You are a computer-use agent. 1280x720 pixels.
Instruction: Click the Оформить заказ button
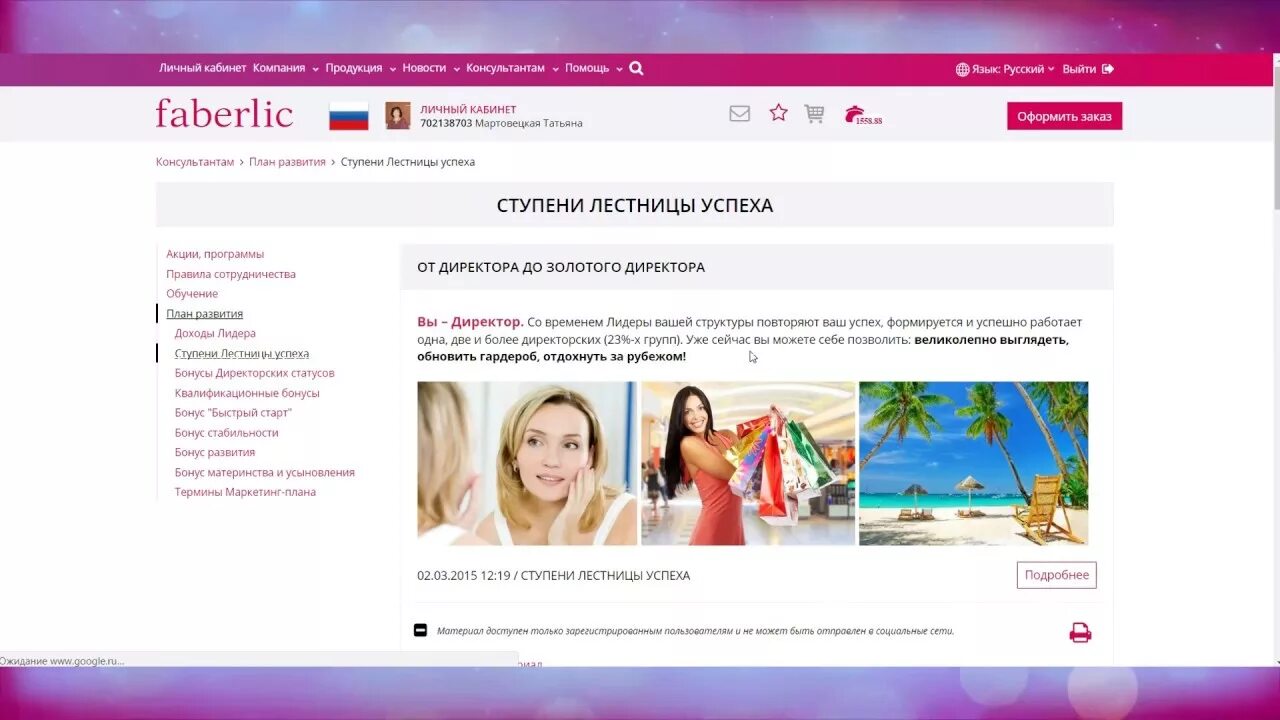coord(1064,116)
